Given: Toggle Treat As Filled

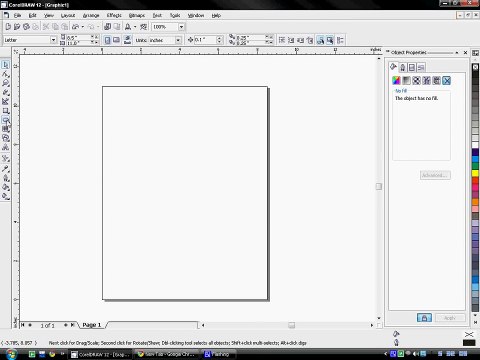Looking at the screenshot, I should click(330, 40).
